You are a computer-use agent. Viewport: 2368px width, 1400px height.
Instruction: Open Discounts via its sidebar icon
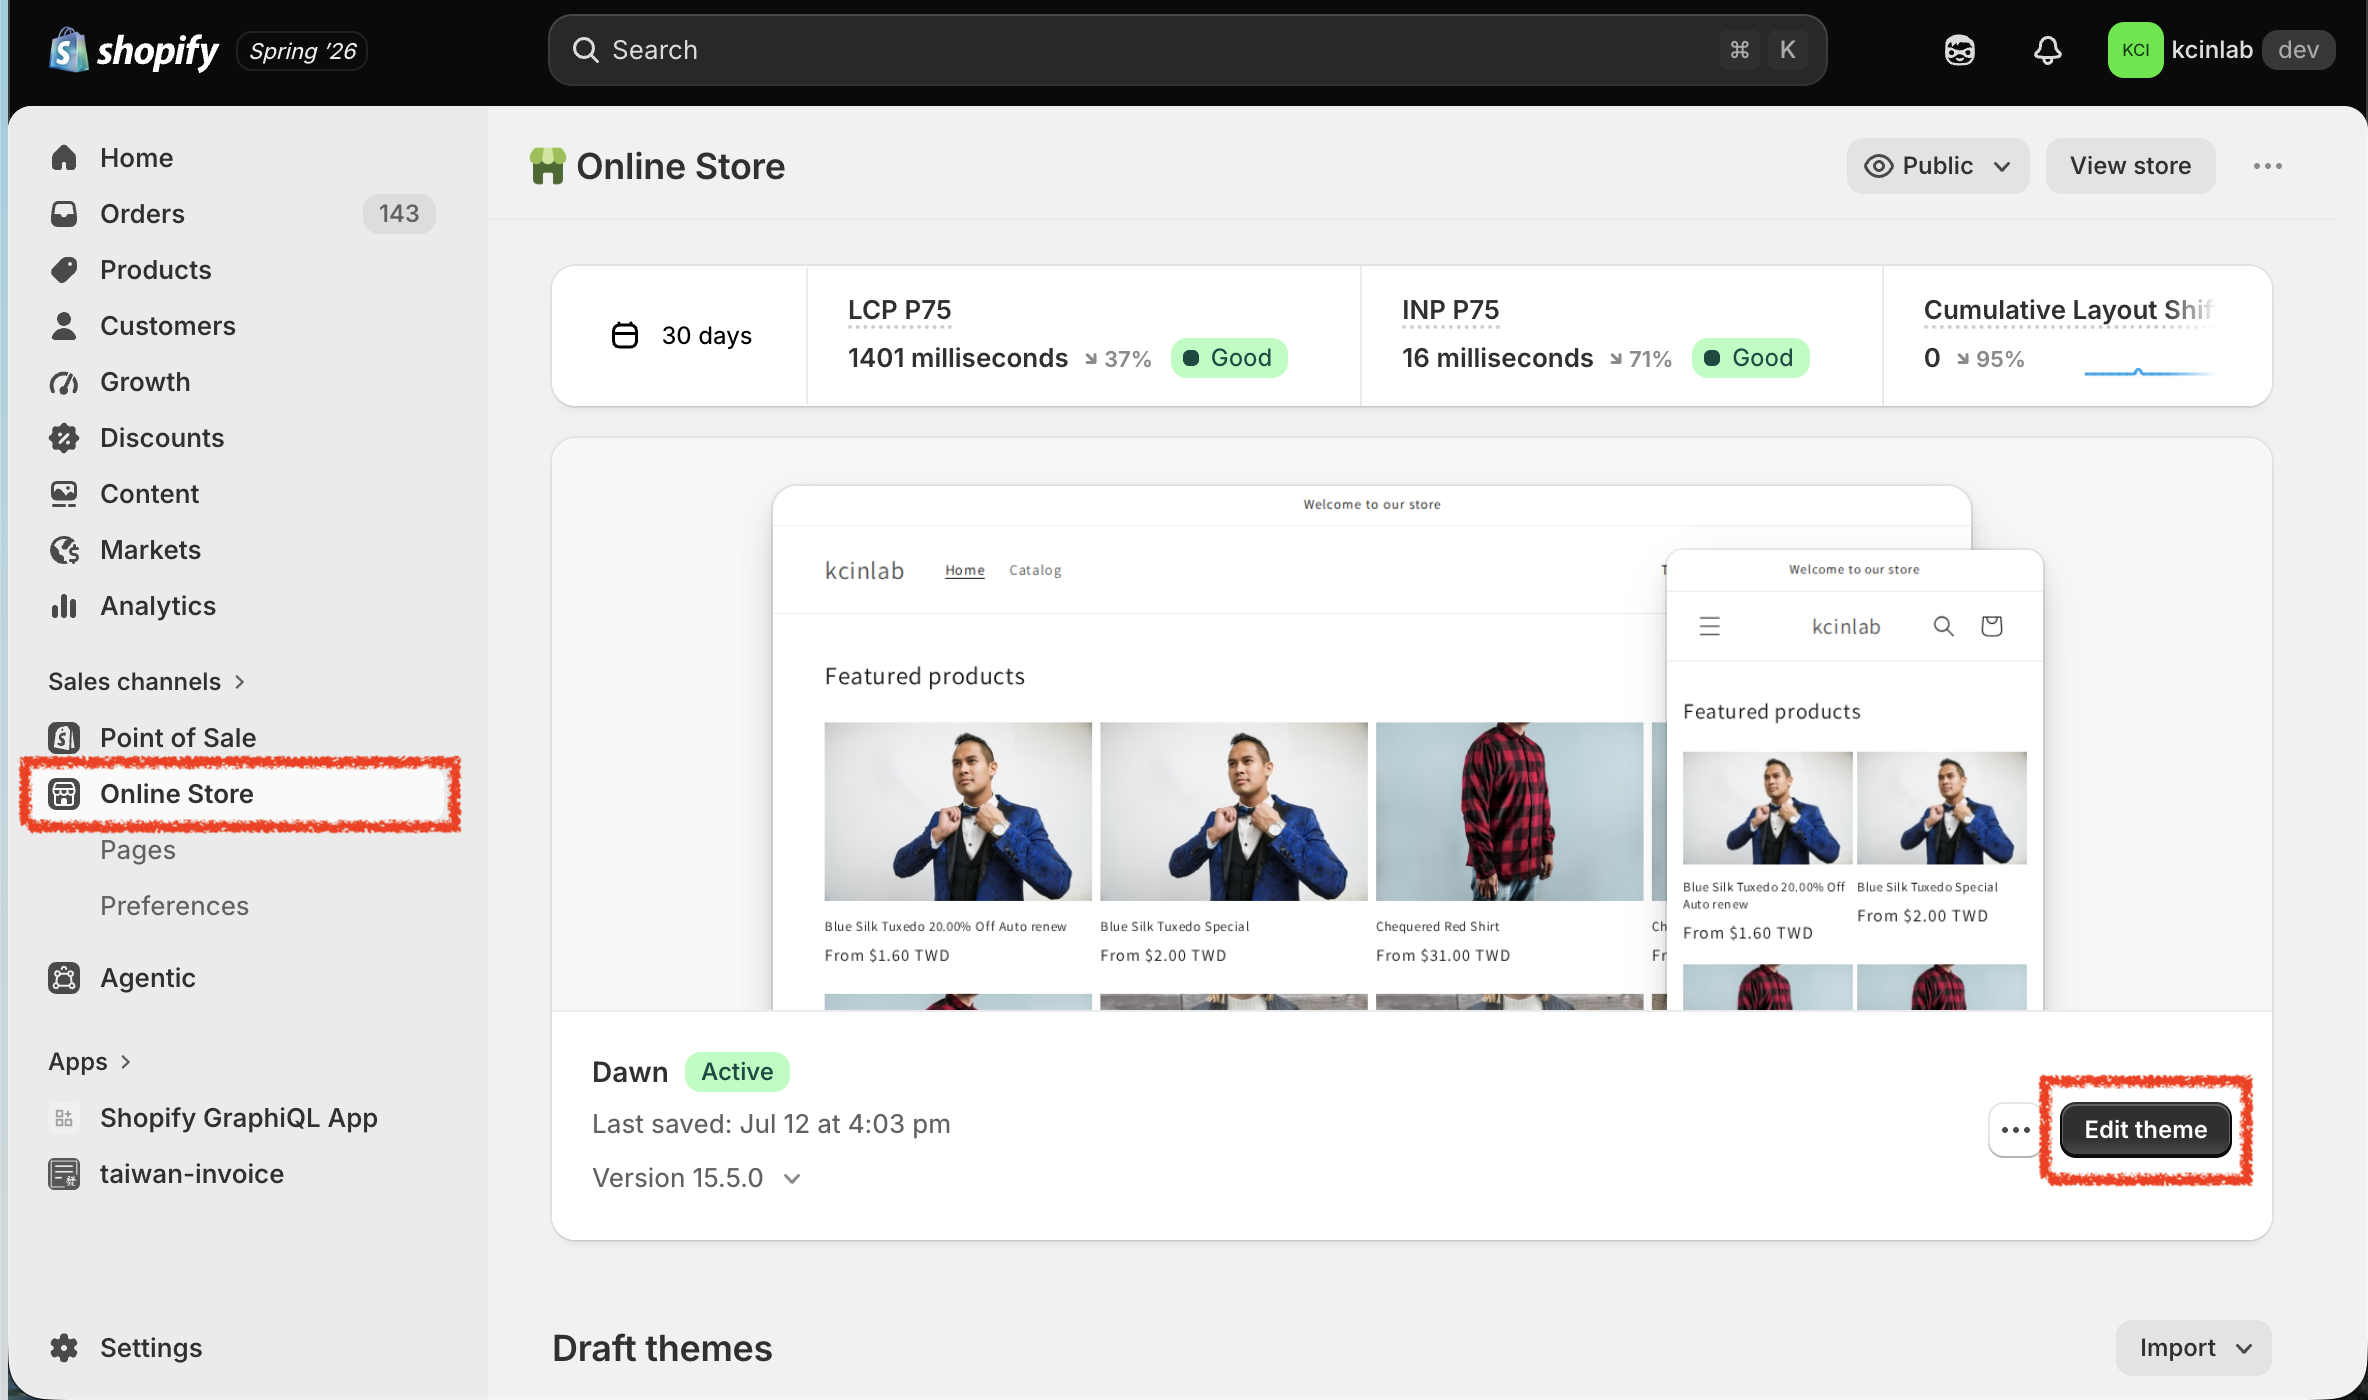click(64, 438)
